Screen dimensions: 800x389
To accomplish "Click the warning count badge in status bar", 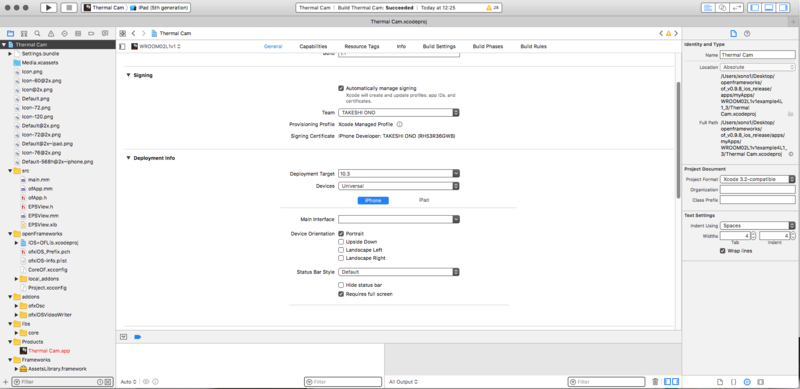I will [x=492, y=8].
